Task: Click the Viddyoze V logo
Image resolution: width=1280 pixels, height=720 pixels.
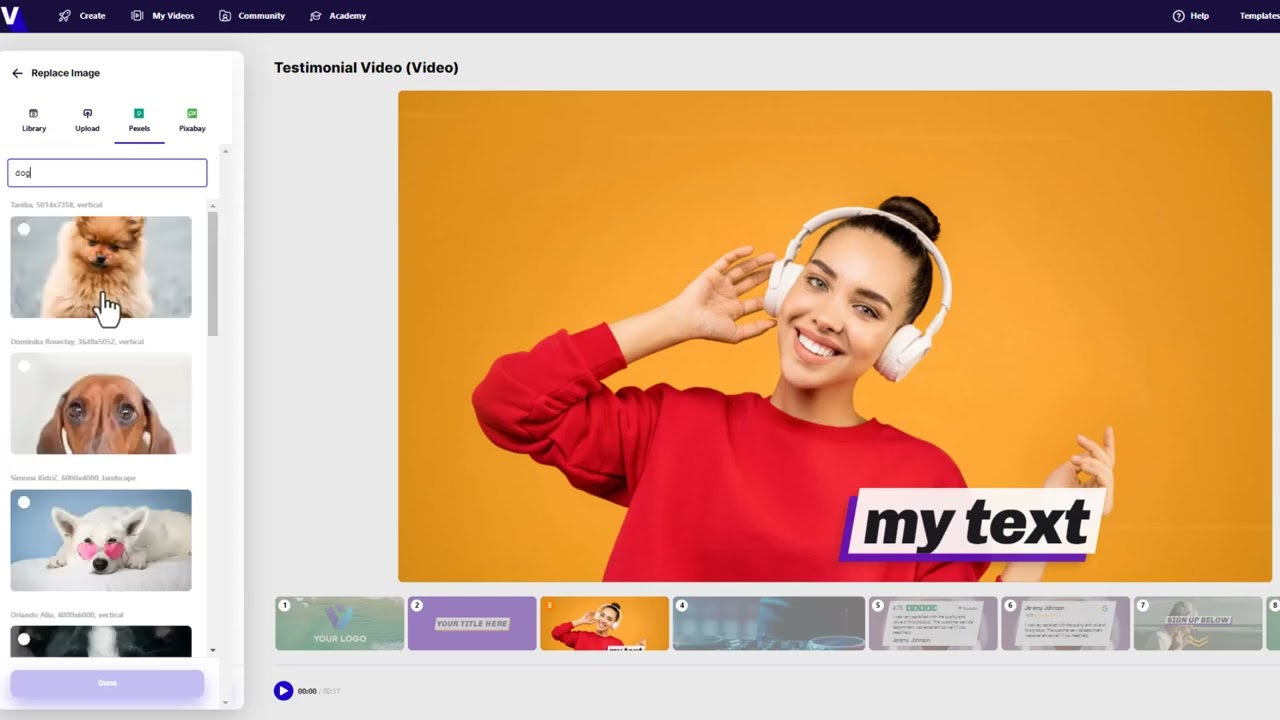Action: [10, 16]
